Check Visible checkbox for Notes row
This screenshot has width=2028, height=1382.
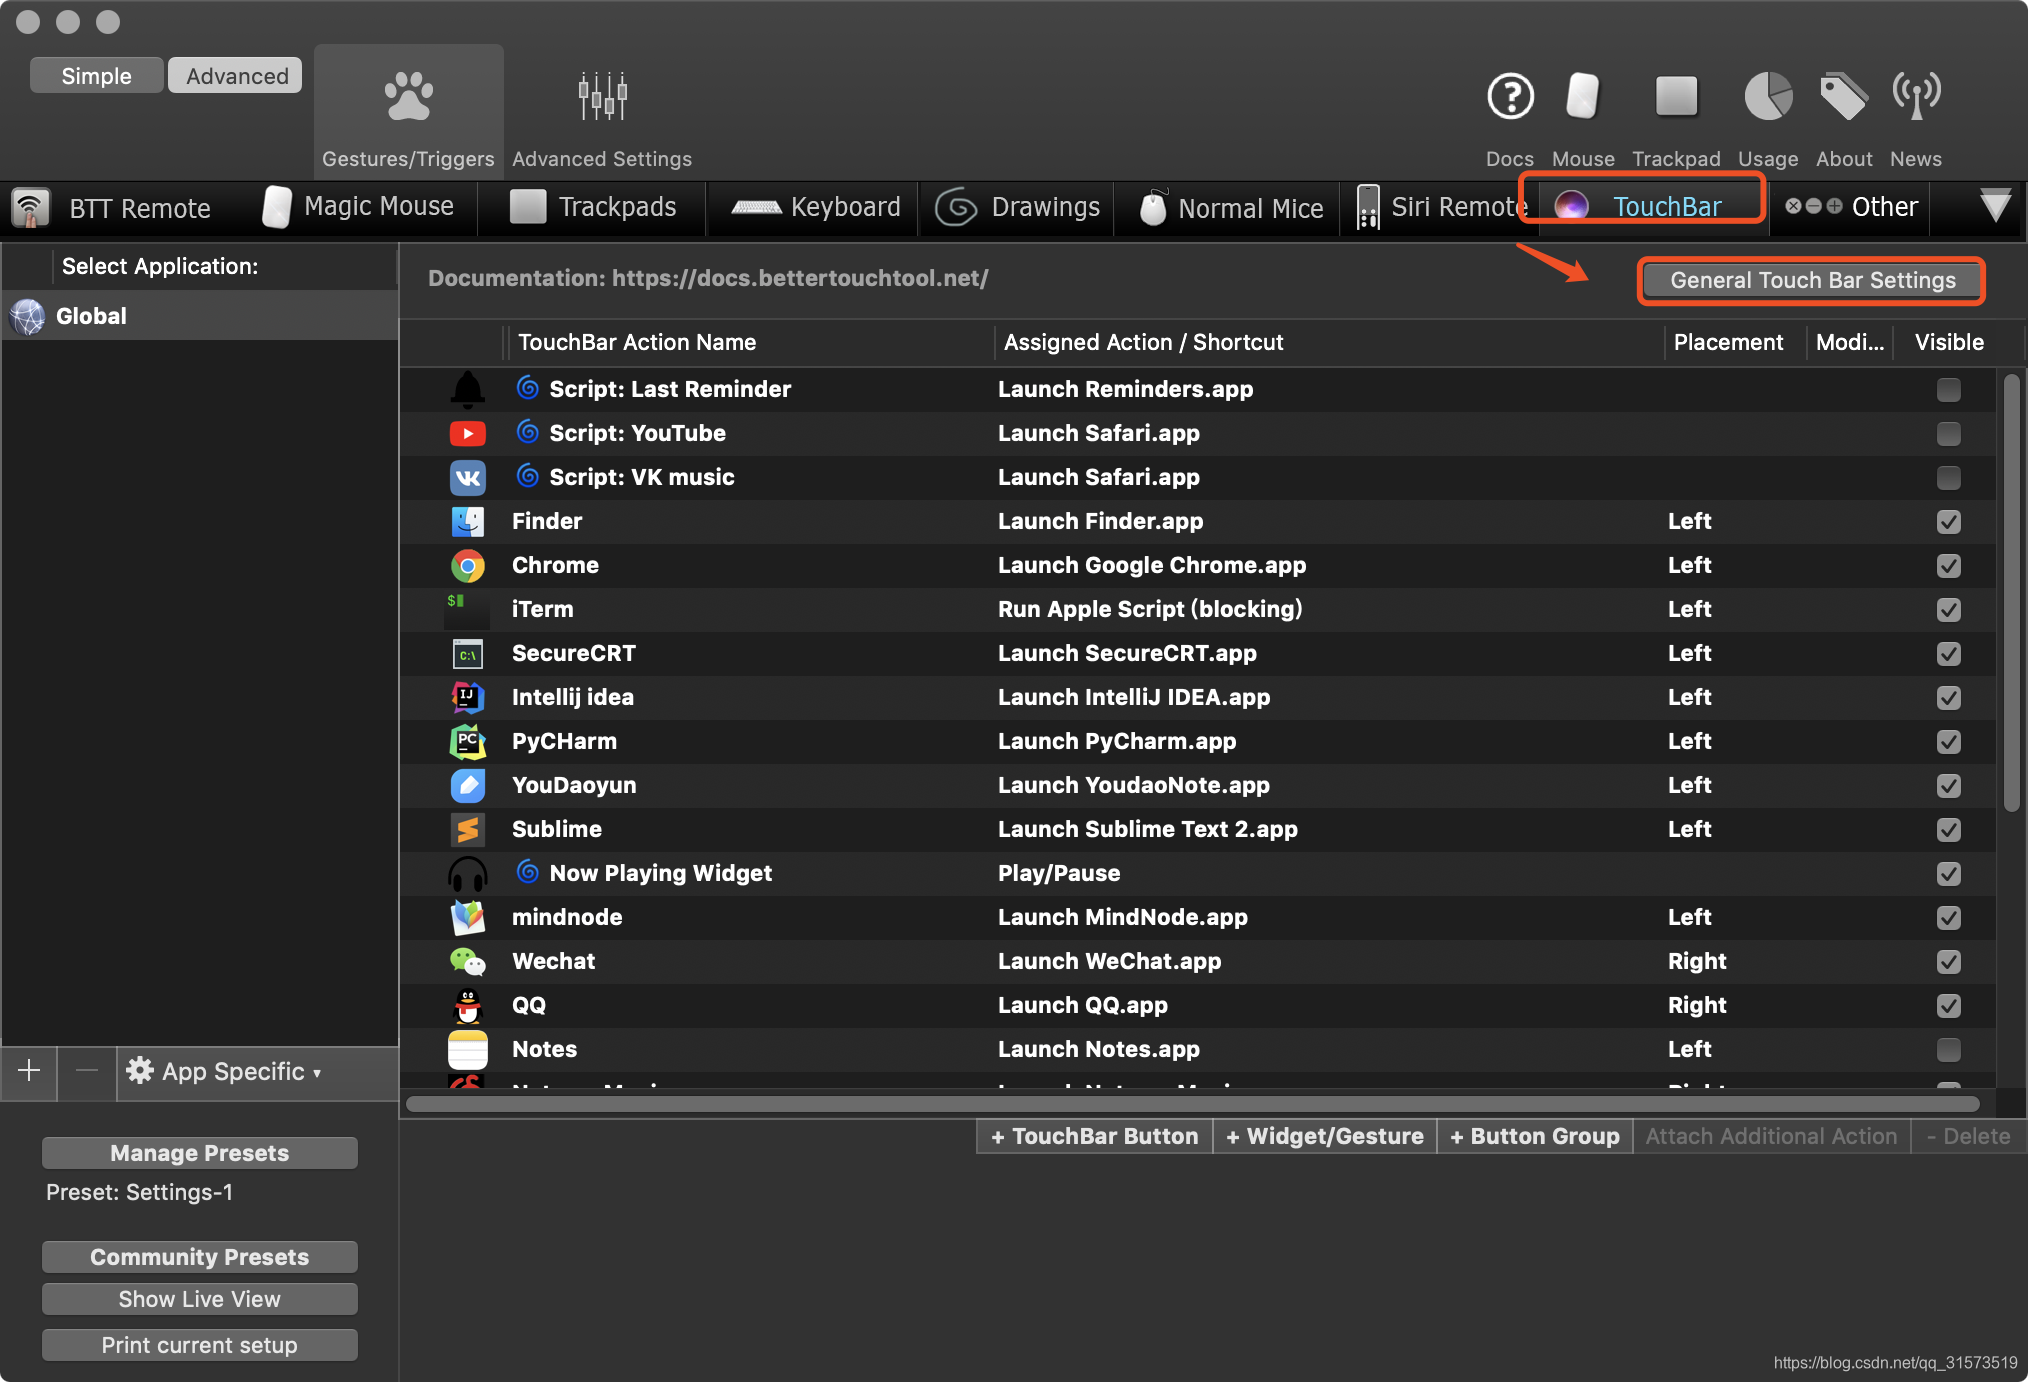(1948, 1050)
